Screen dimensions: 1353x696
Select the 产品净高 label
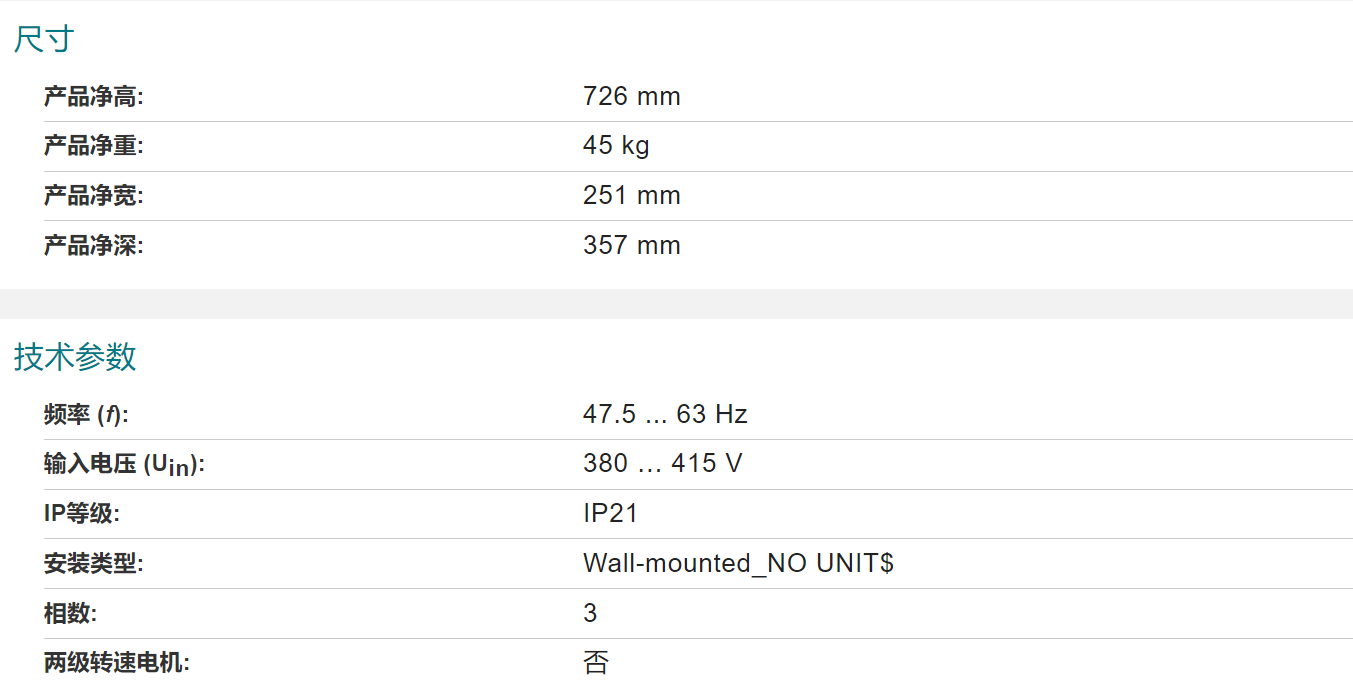(x=94, y=97)
